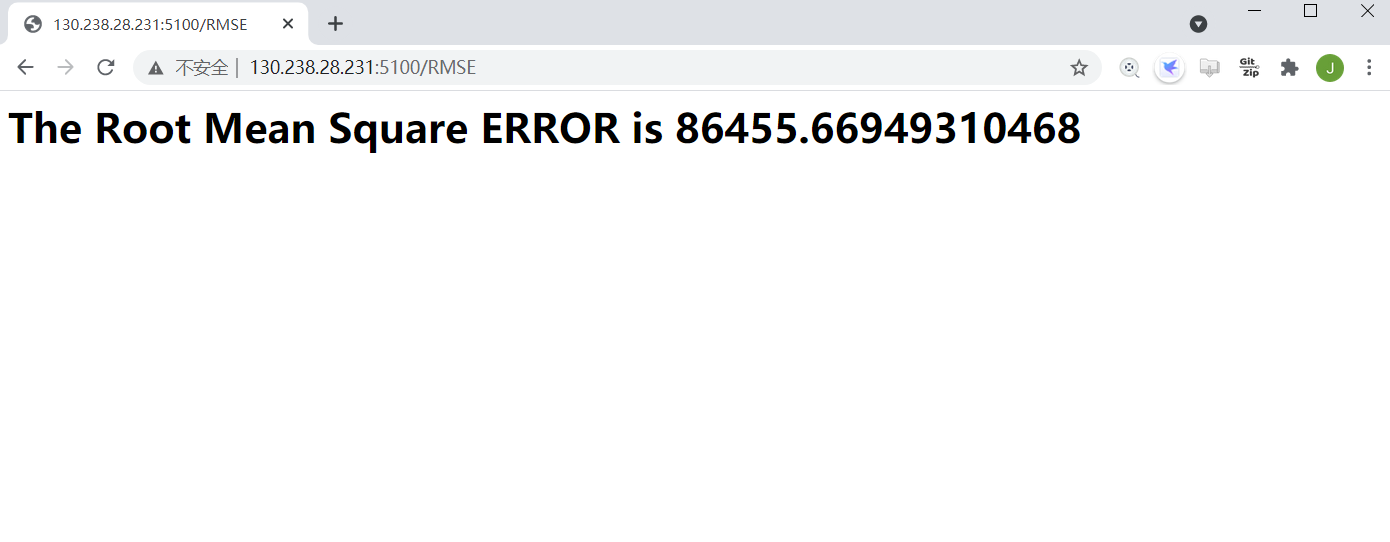Image resolution: width=1390 pixels, height=542 pixels.
Task: Click the forward navigation arrow
Action: [x=65, y=68]
